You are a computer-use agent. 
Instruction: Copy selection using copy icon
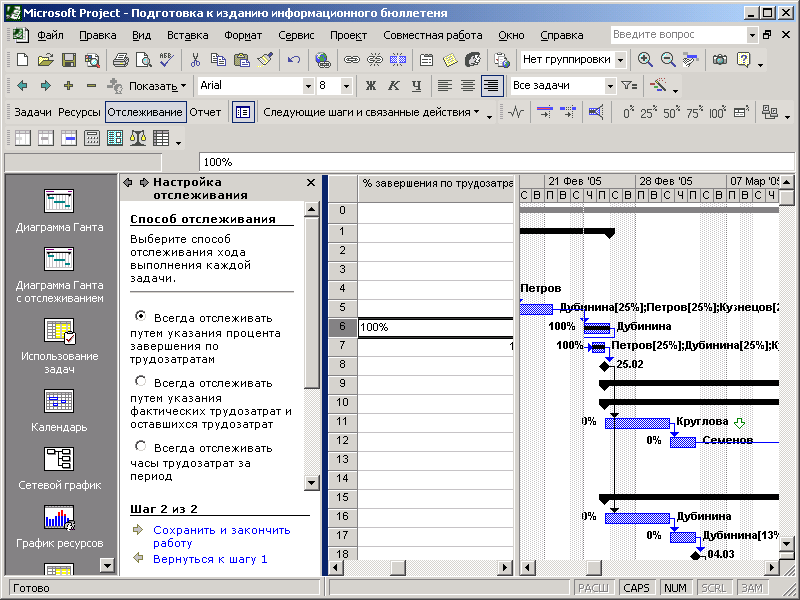pos(218,60)
